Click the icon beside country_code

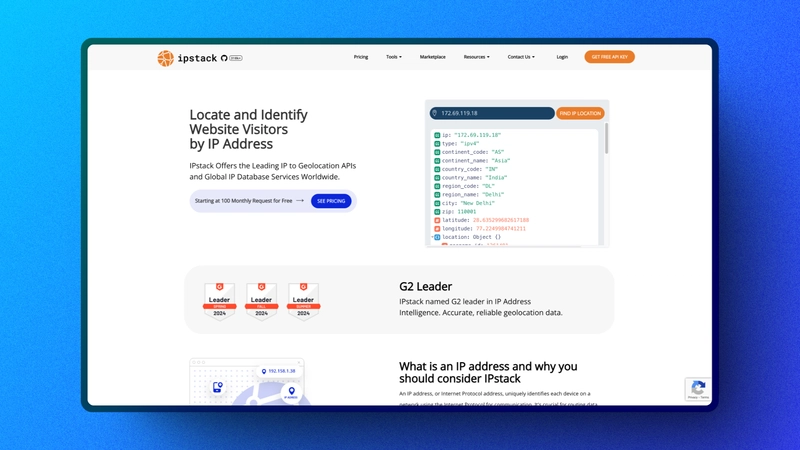tap(437, 169)
